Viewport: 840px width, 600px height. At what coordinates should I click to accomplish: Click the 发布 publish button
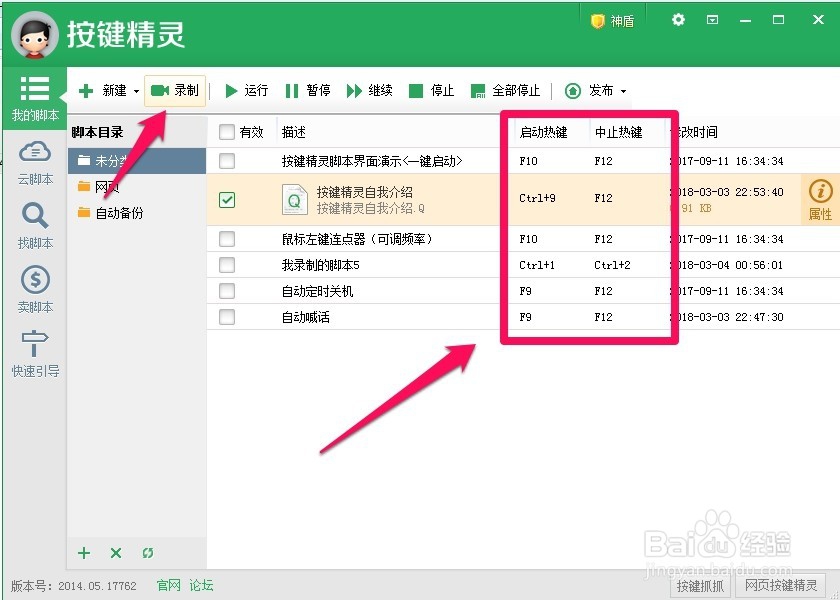[x=589, y=91]
